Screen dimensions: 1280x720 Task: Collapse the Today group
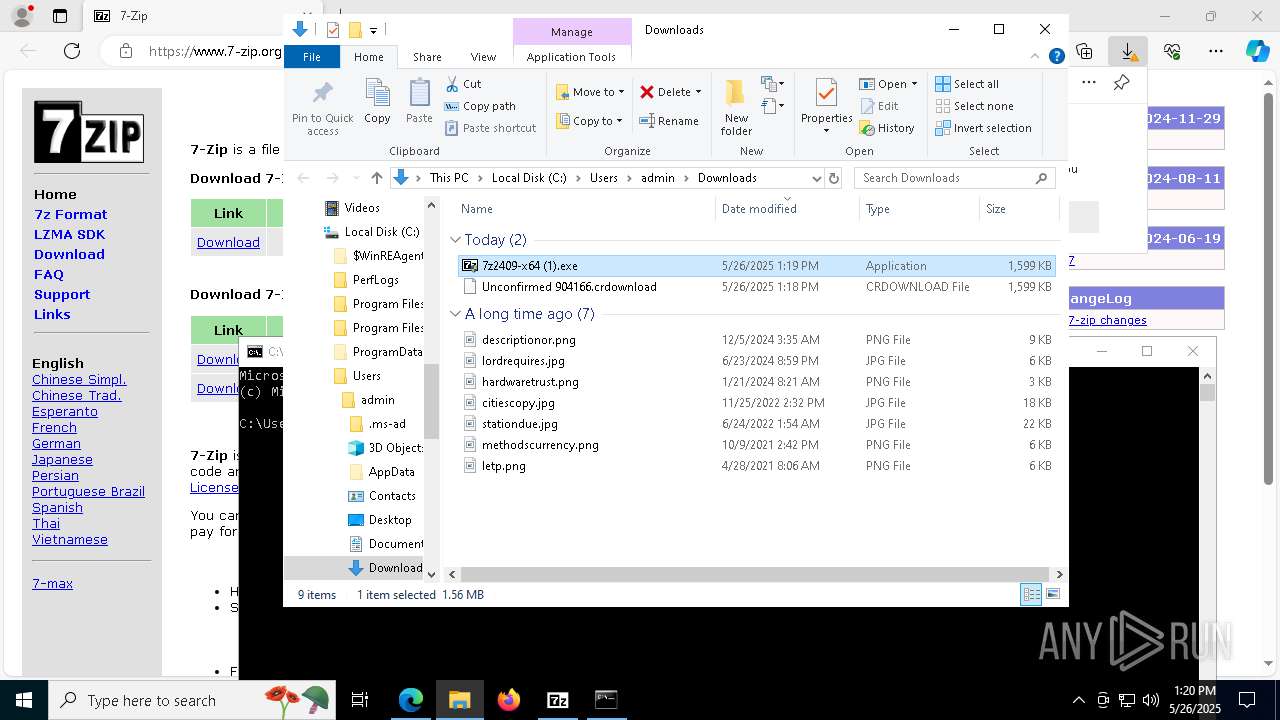pos(455,240)
